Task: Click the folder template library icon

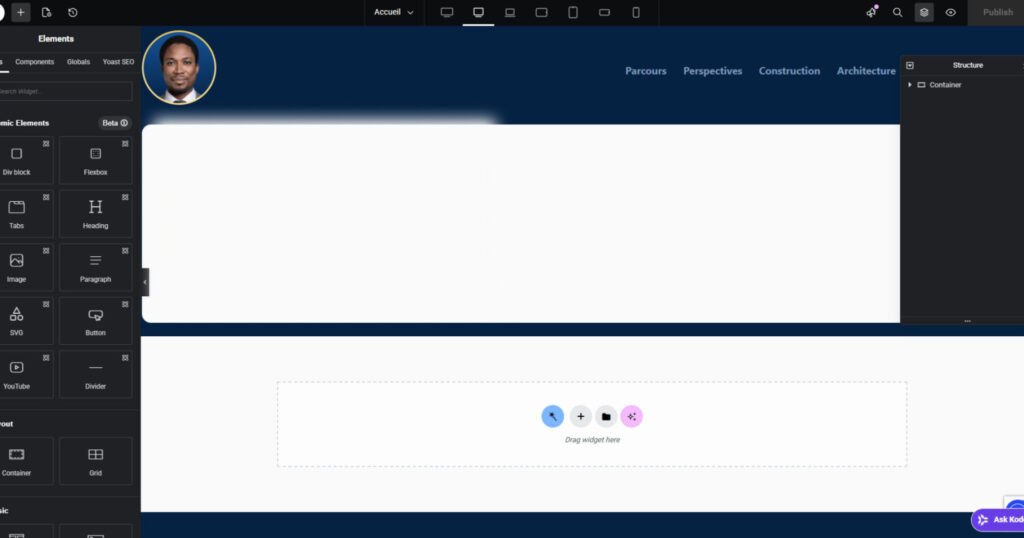Action: (606, 416)
